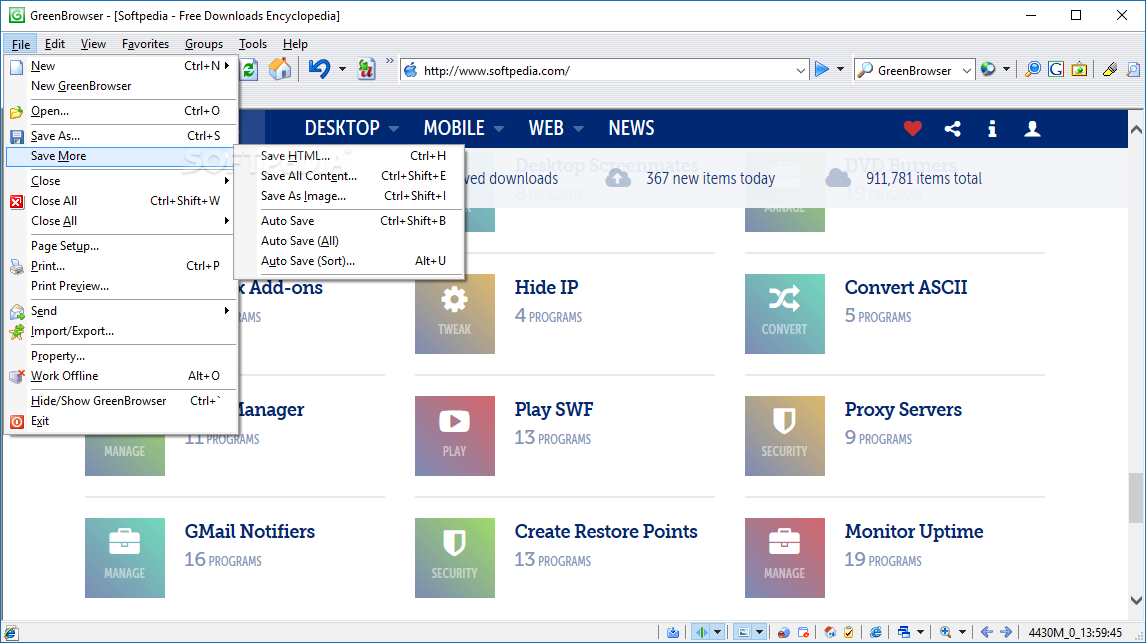Viewport: 1146px width, 643px height.
Task: Click the blue Go arrow button
Action: pos(822,69)
